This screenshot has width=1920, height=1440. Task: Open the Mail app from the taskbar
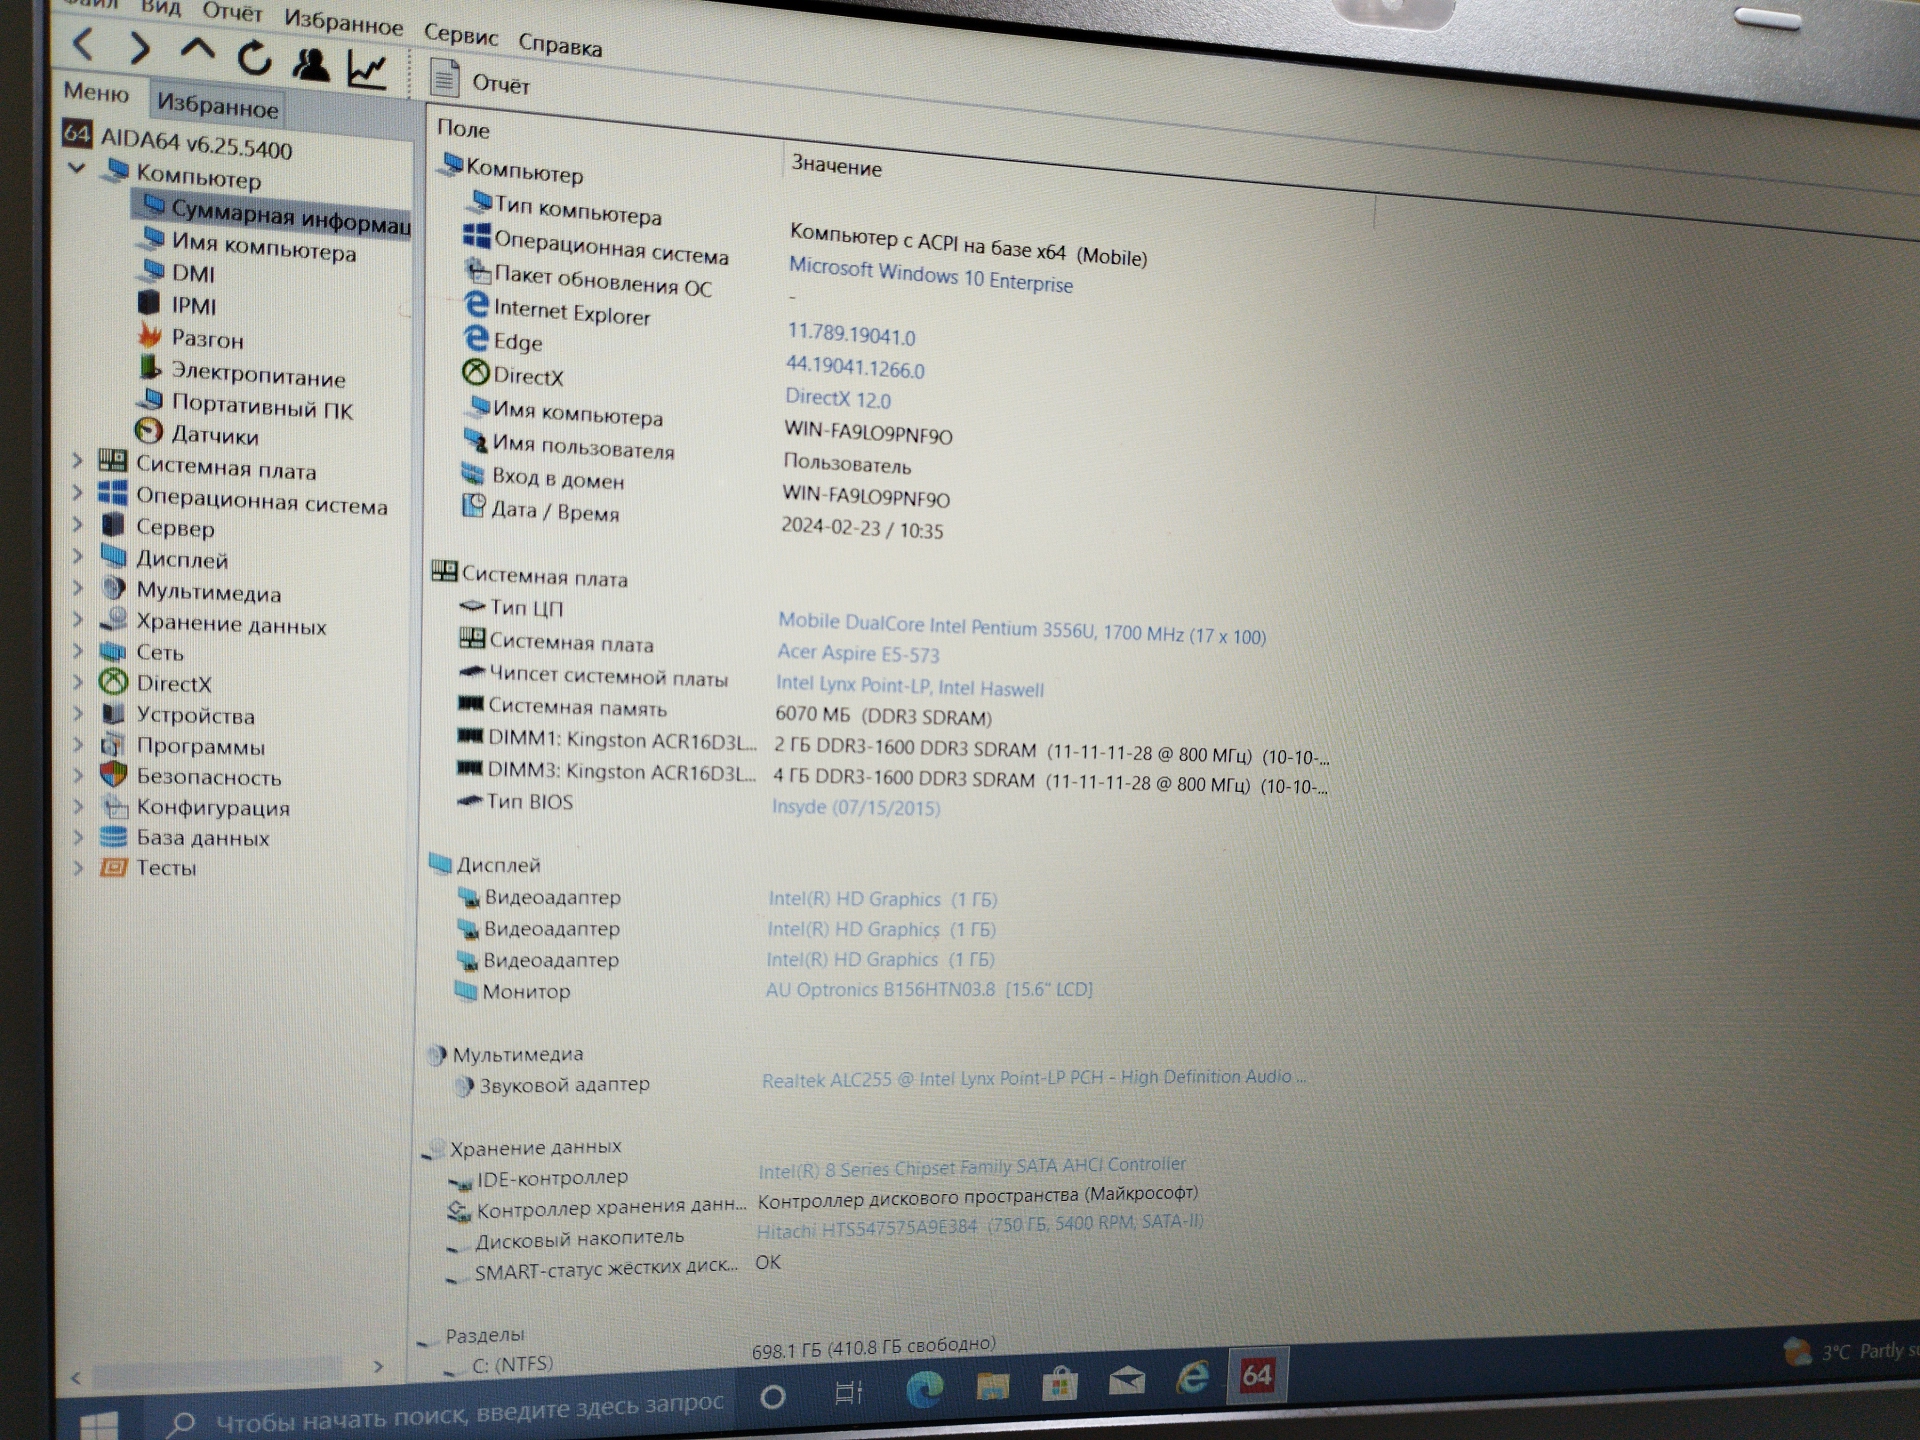click(x=1127, y=1381)
